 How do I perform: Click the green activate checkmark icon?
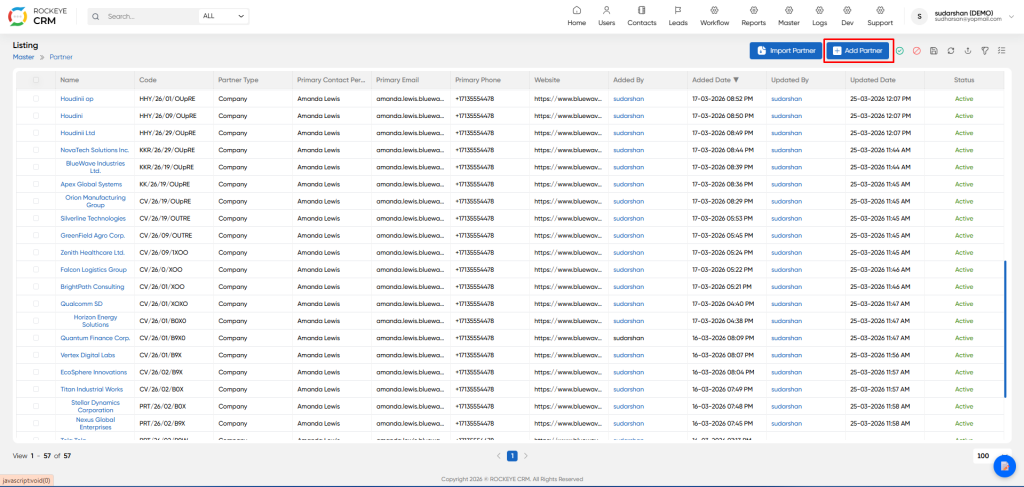pyautogui.click(x=900, y=51)
